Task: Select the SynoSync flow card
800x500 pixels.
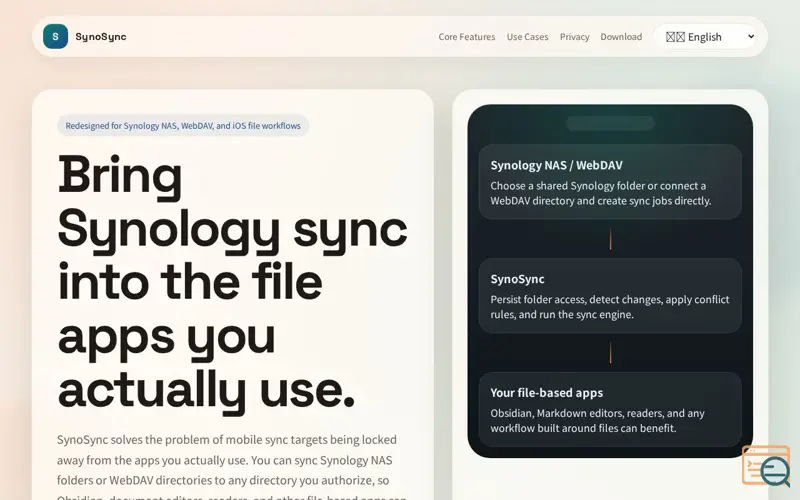Action: [x=610, y=296]
